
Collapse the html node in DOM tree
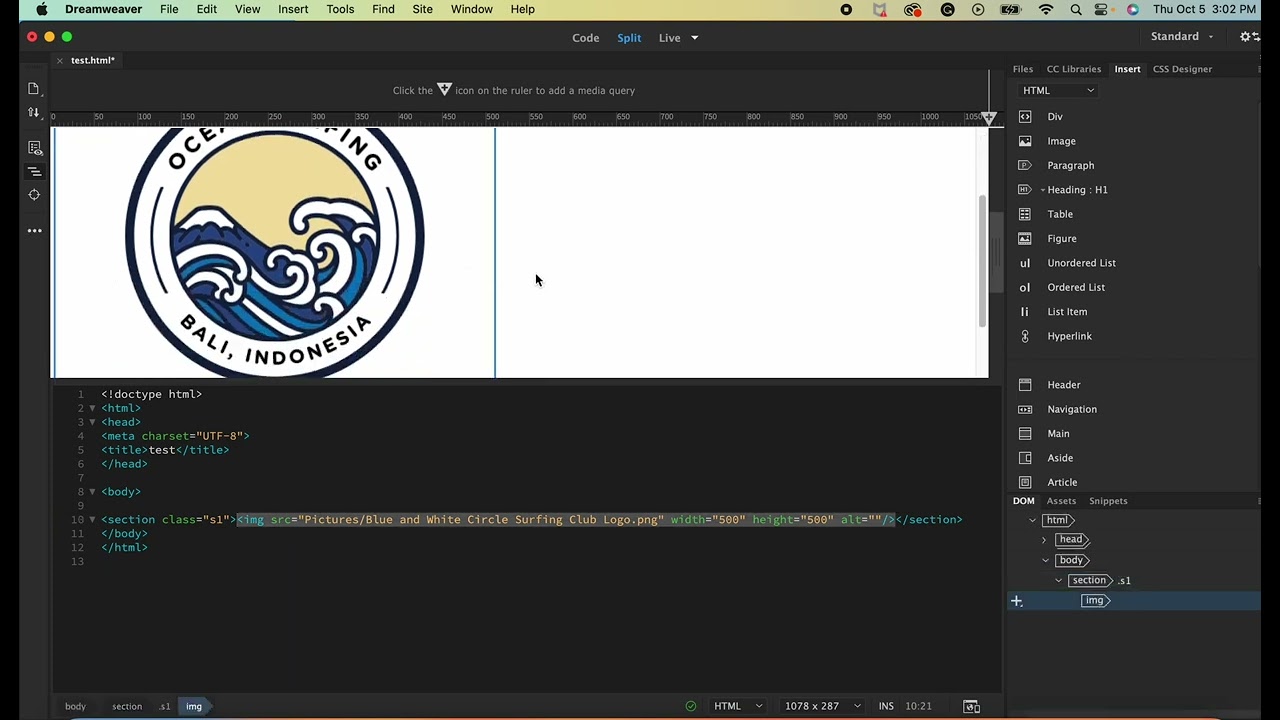(x=1033, y=520)
